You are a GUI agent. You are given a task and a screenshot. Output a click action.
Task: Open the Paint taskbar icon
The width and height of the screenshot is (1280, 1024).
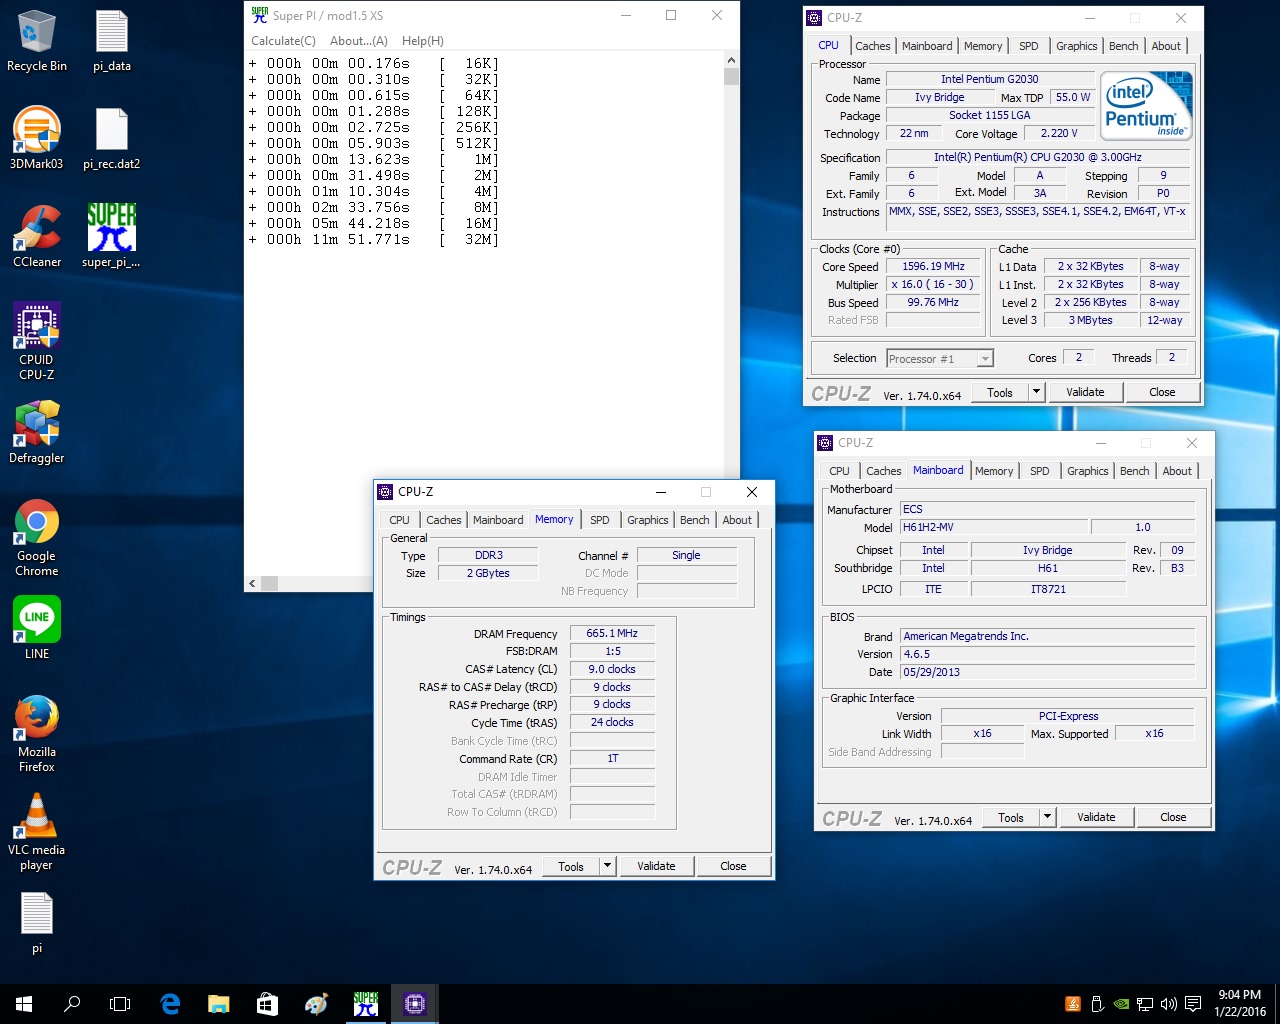(x=316, y=1003)
